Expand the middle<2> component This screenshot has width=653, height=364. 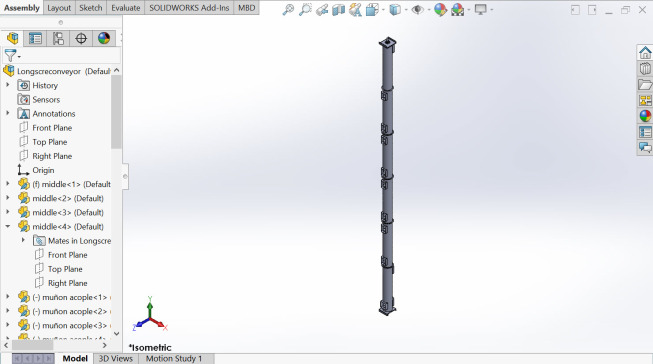(x=7, y=198)
